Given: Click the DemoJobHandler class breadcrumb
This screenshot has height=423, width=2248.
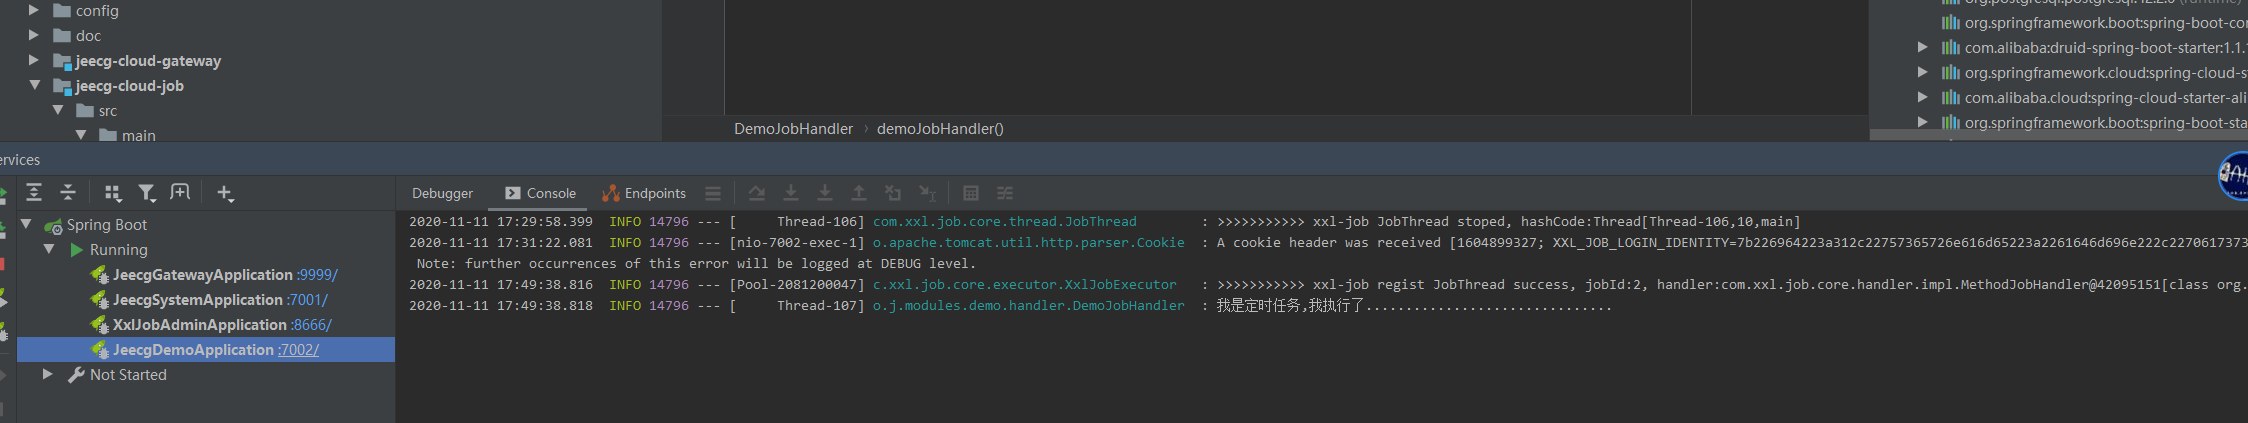Looking at the screenshot, I should coord(793,129).
